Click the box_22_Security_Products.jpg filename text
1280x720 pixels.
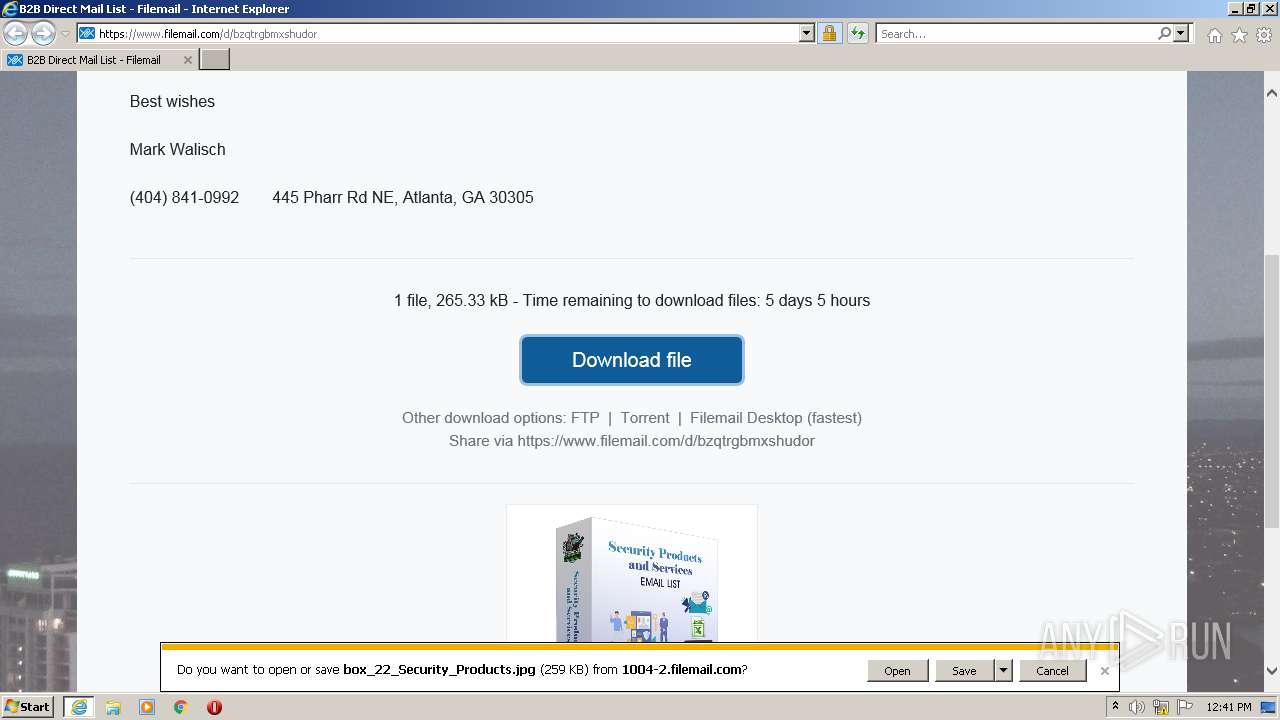point(439,670)
